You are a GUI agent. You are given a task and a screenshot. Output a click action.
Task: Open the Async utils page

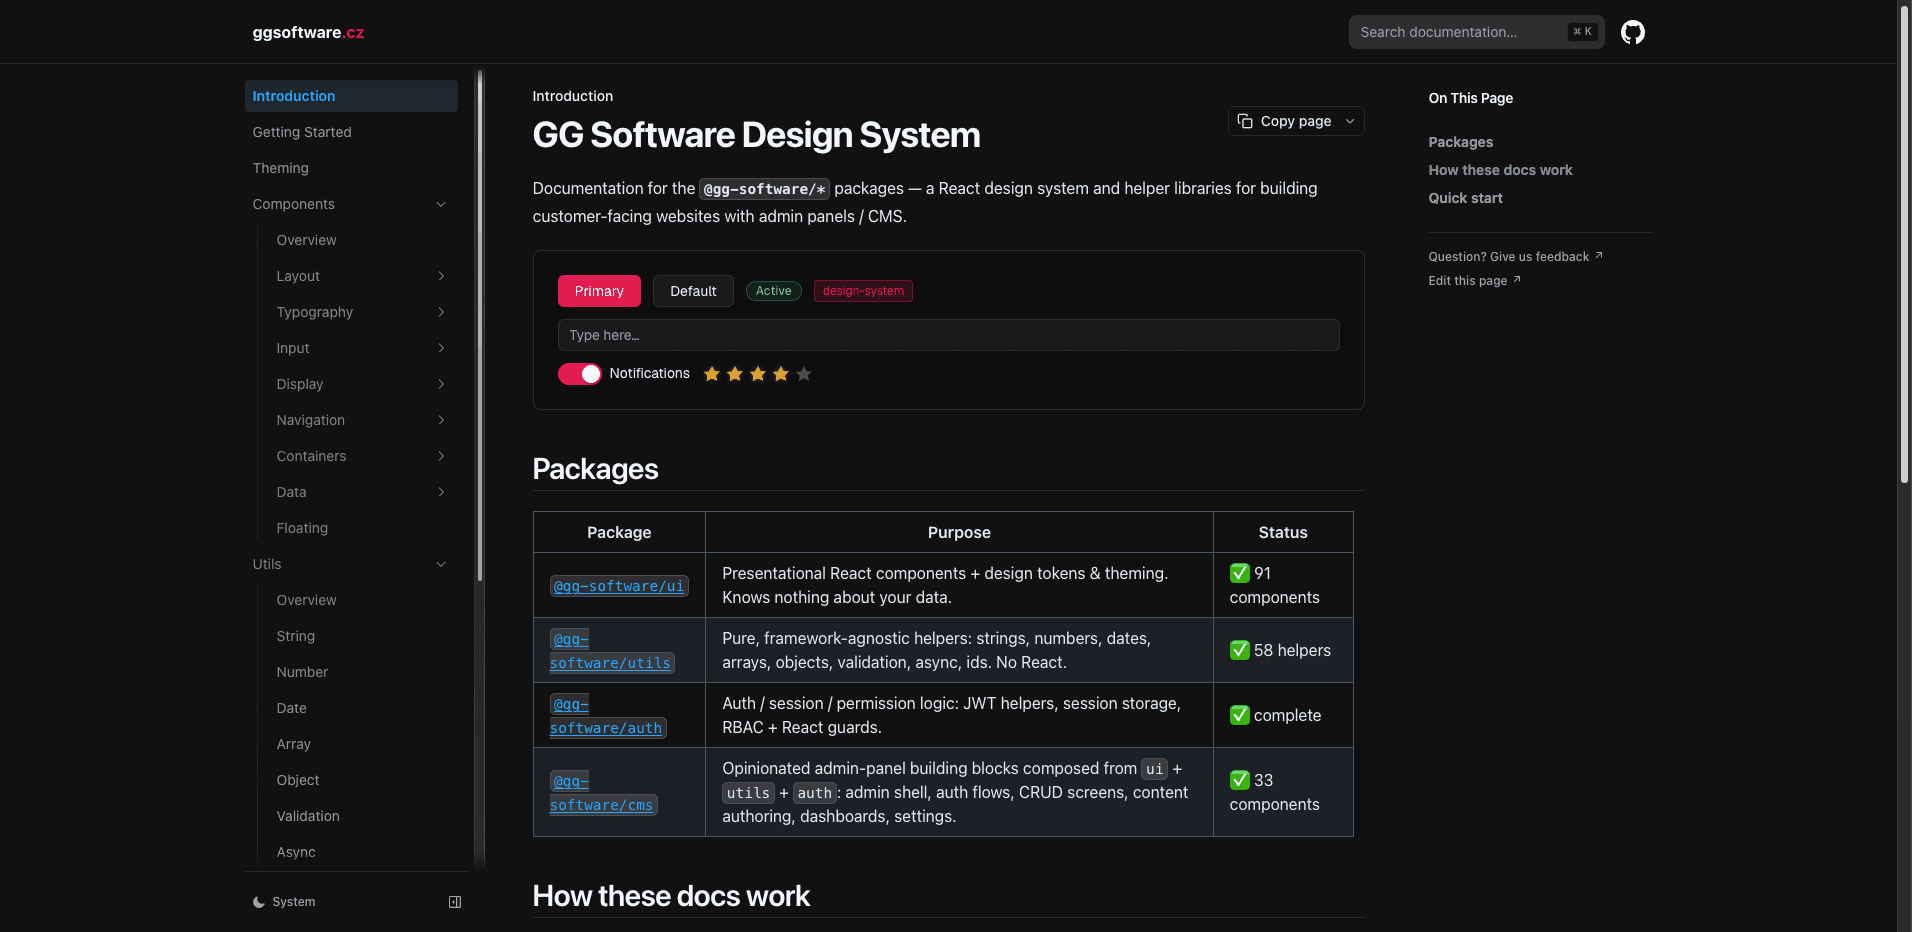[x=363, y=852]
